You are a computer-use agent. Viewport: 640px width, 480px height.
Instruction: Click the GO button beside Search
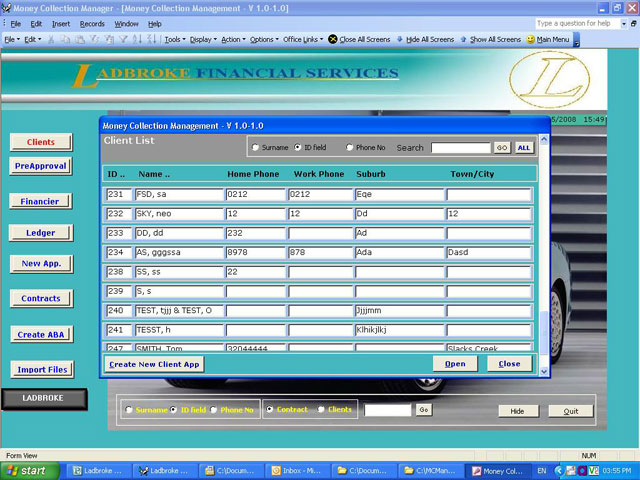point(502,148)
